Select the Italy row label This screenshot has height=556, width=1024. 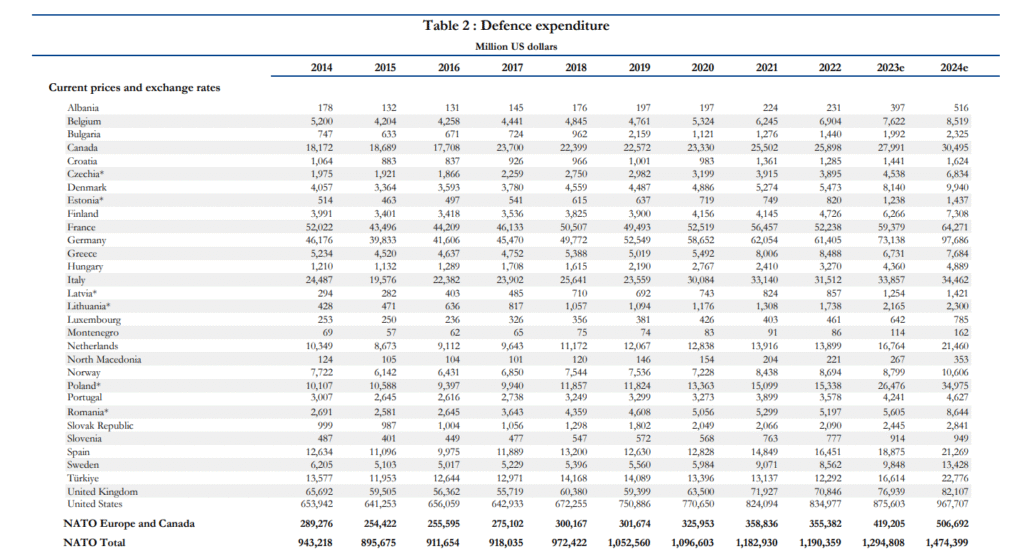pos(76,280)
